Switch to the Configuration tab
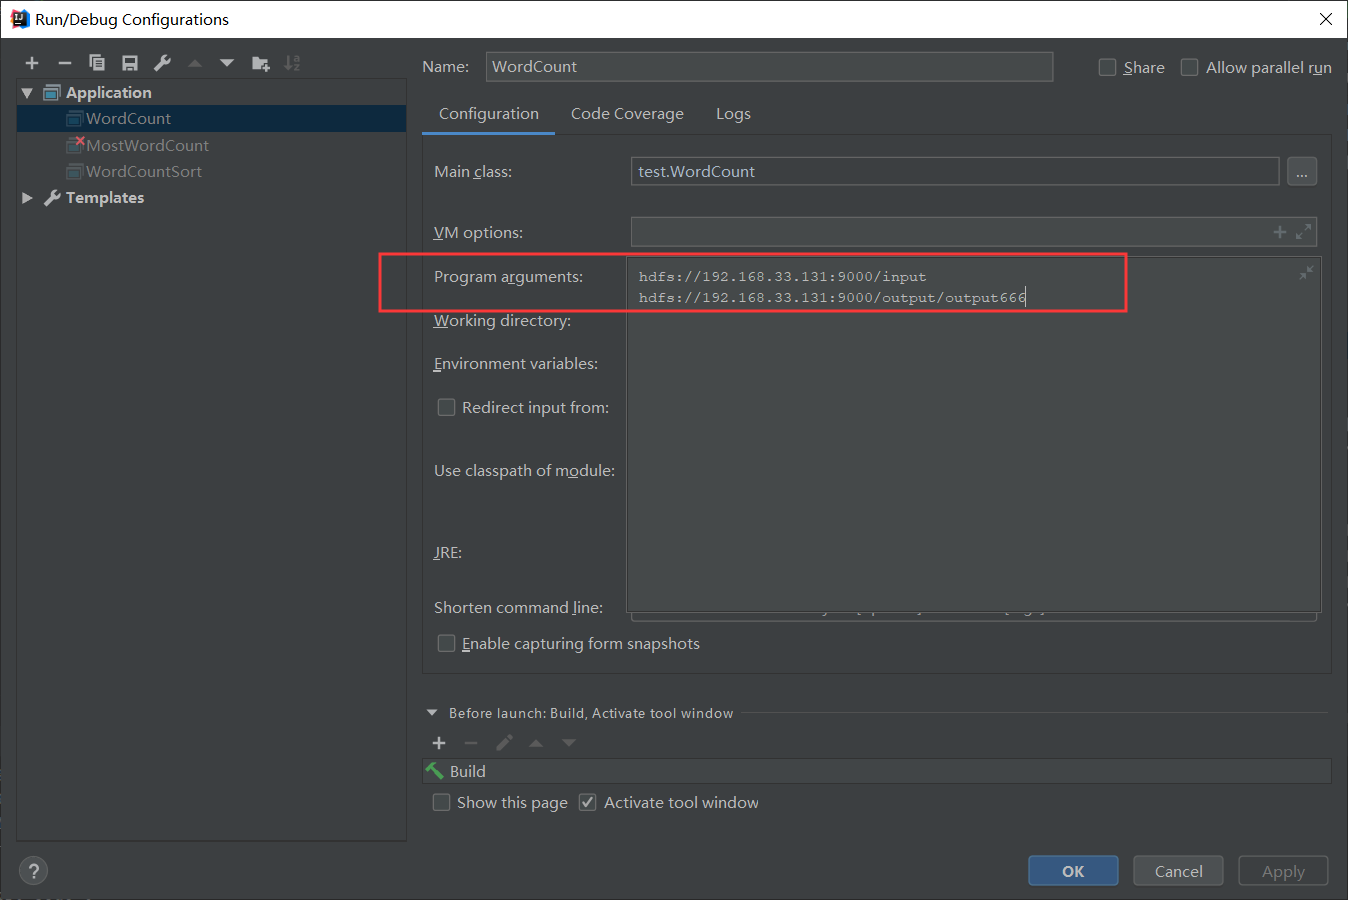The image size is (1348, 900). click(489, 114)
